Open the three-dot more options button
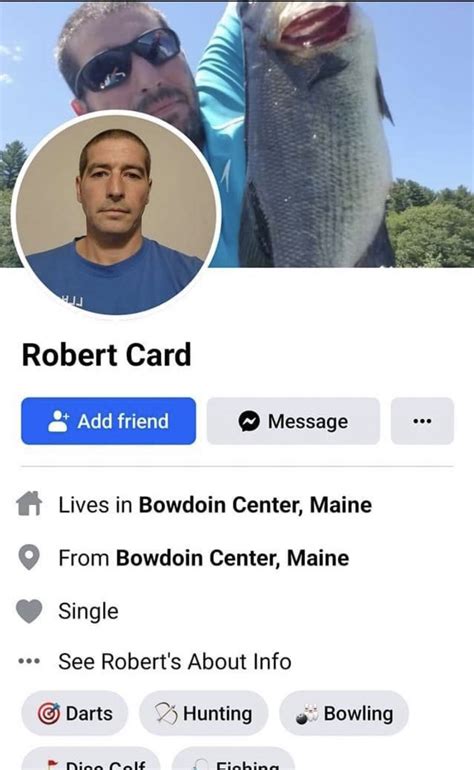The width and height of the screenshot is (474, 770). click(422, 421)
